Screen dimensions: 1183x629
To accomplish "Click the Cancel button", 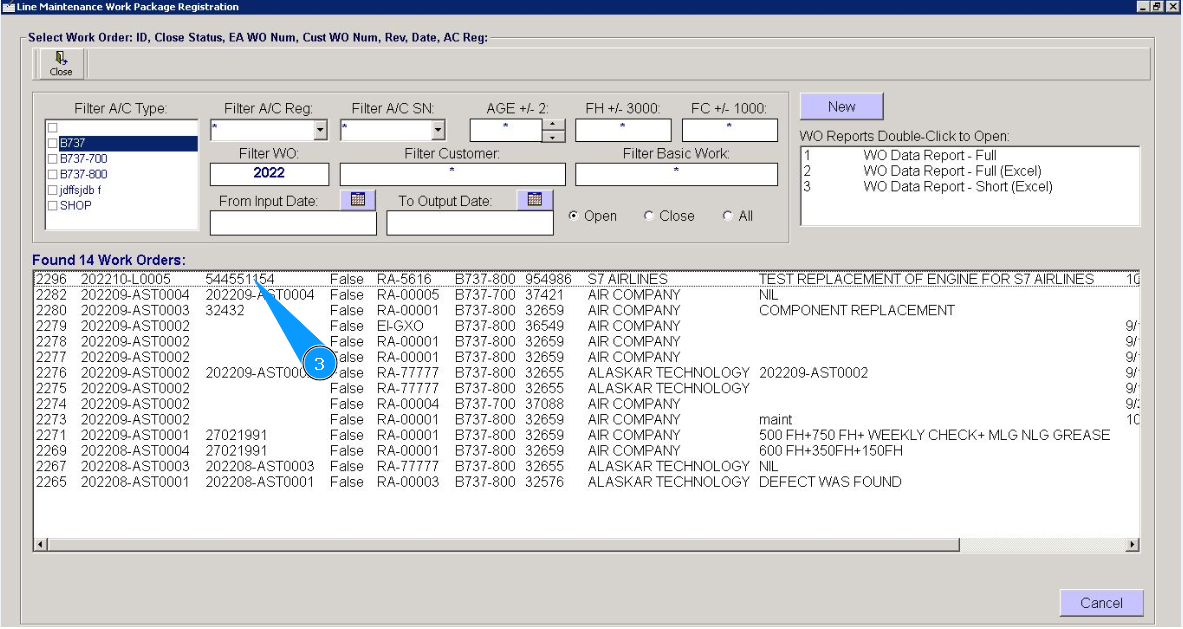I will [x=1101, y=603].
